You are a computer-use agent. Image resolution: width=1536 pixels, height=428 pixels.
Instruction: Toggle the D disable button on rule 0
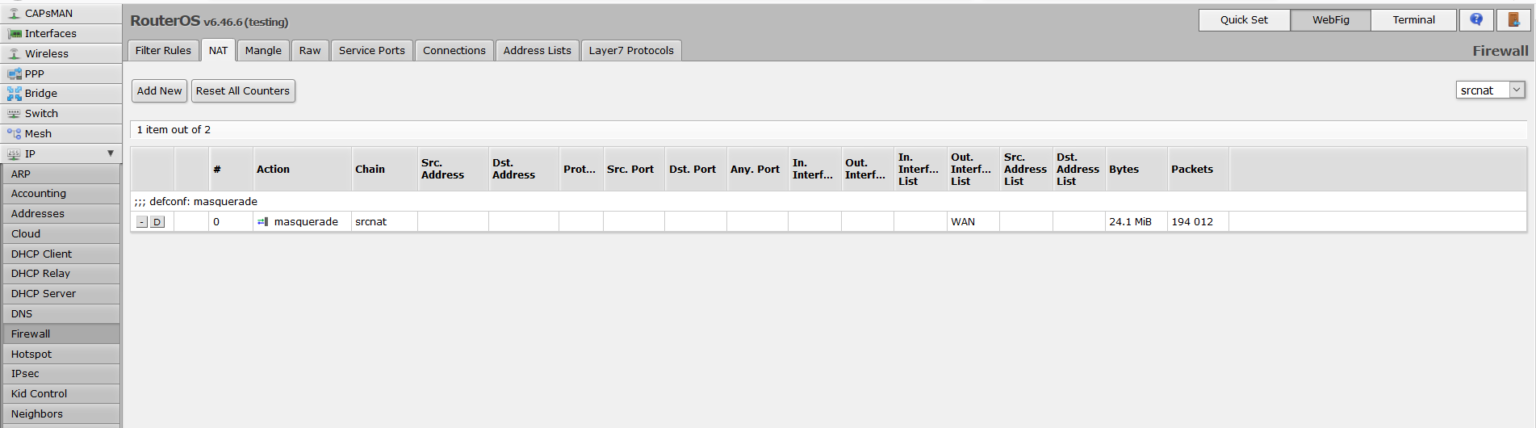tap(157, 222)
